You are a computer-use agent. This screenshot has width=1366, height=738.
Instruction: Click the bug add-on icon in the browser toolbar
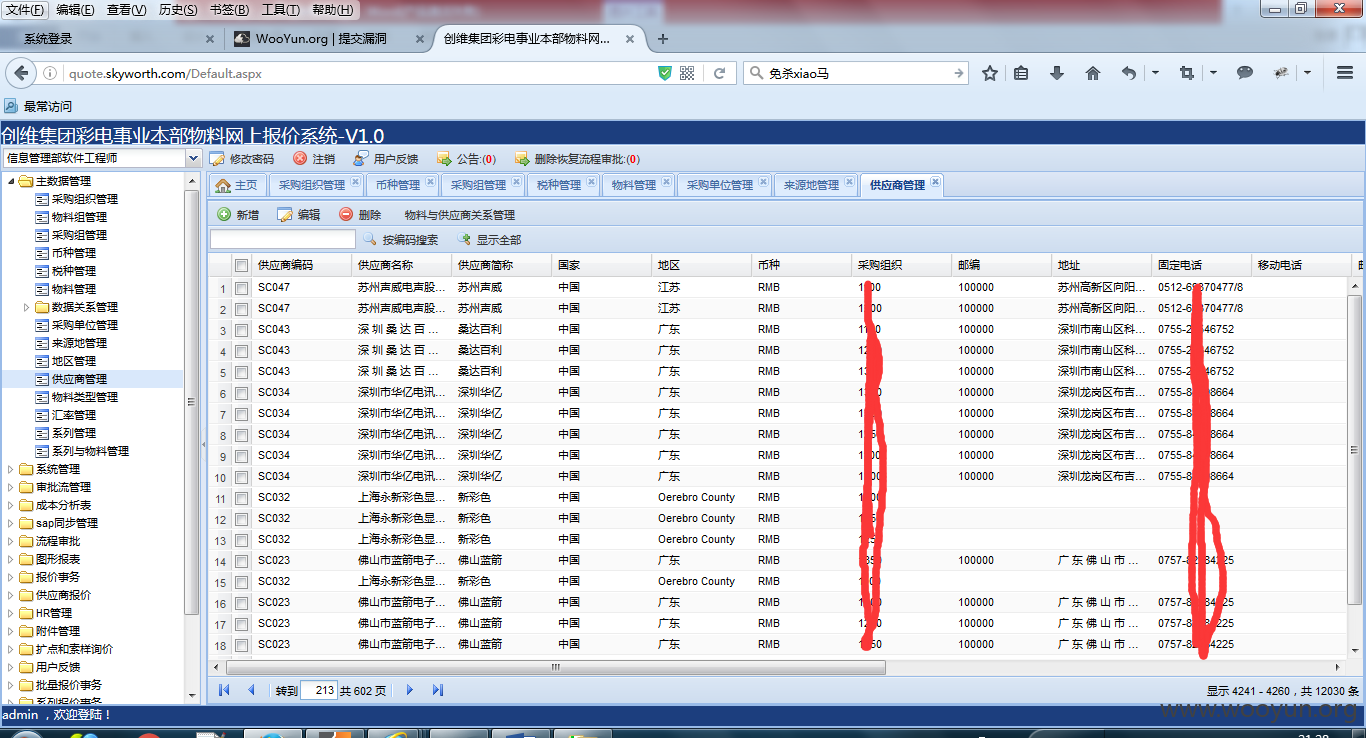coord(1281,73)
